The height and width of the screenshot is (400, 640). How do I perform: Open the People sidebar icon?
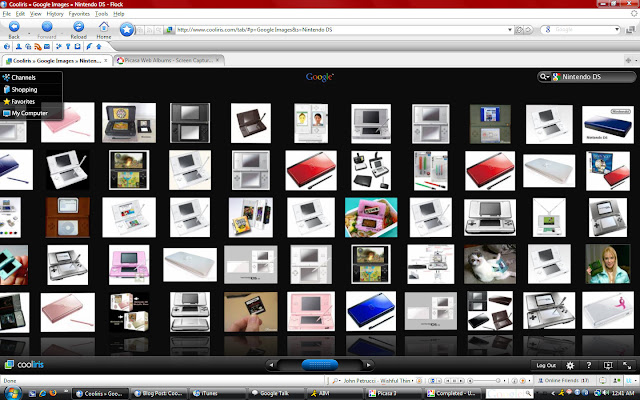pyautogui.click(x=19, y=47)
